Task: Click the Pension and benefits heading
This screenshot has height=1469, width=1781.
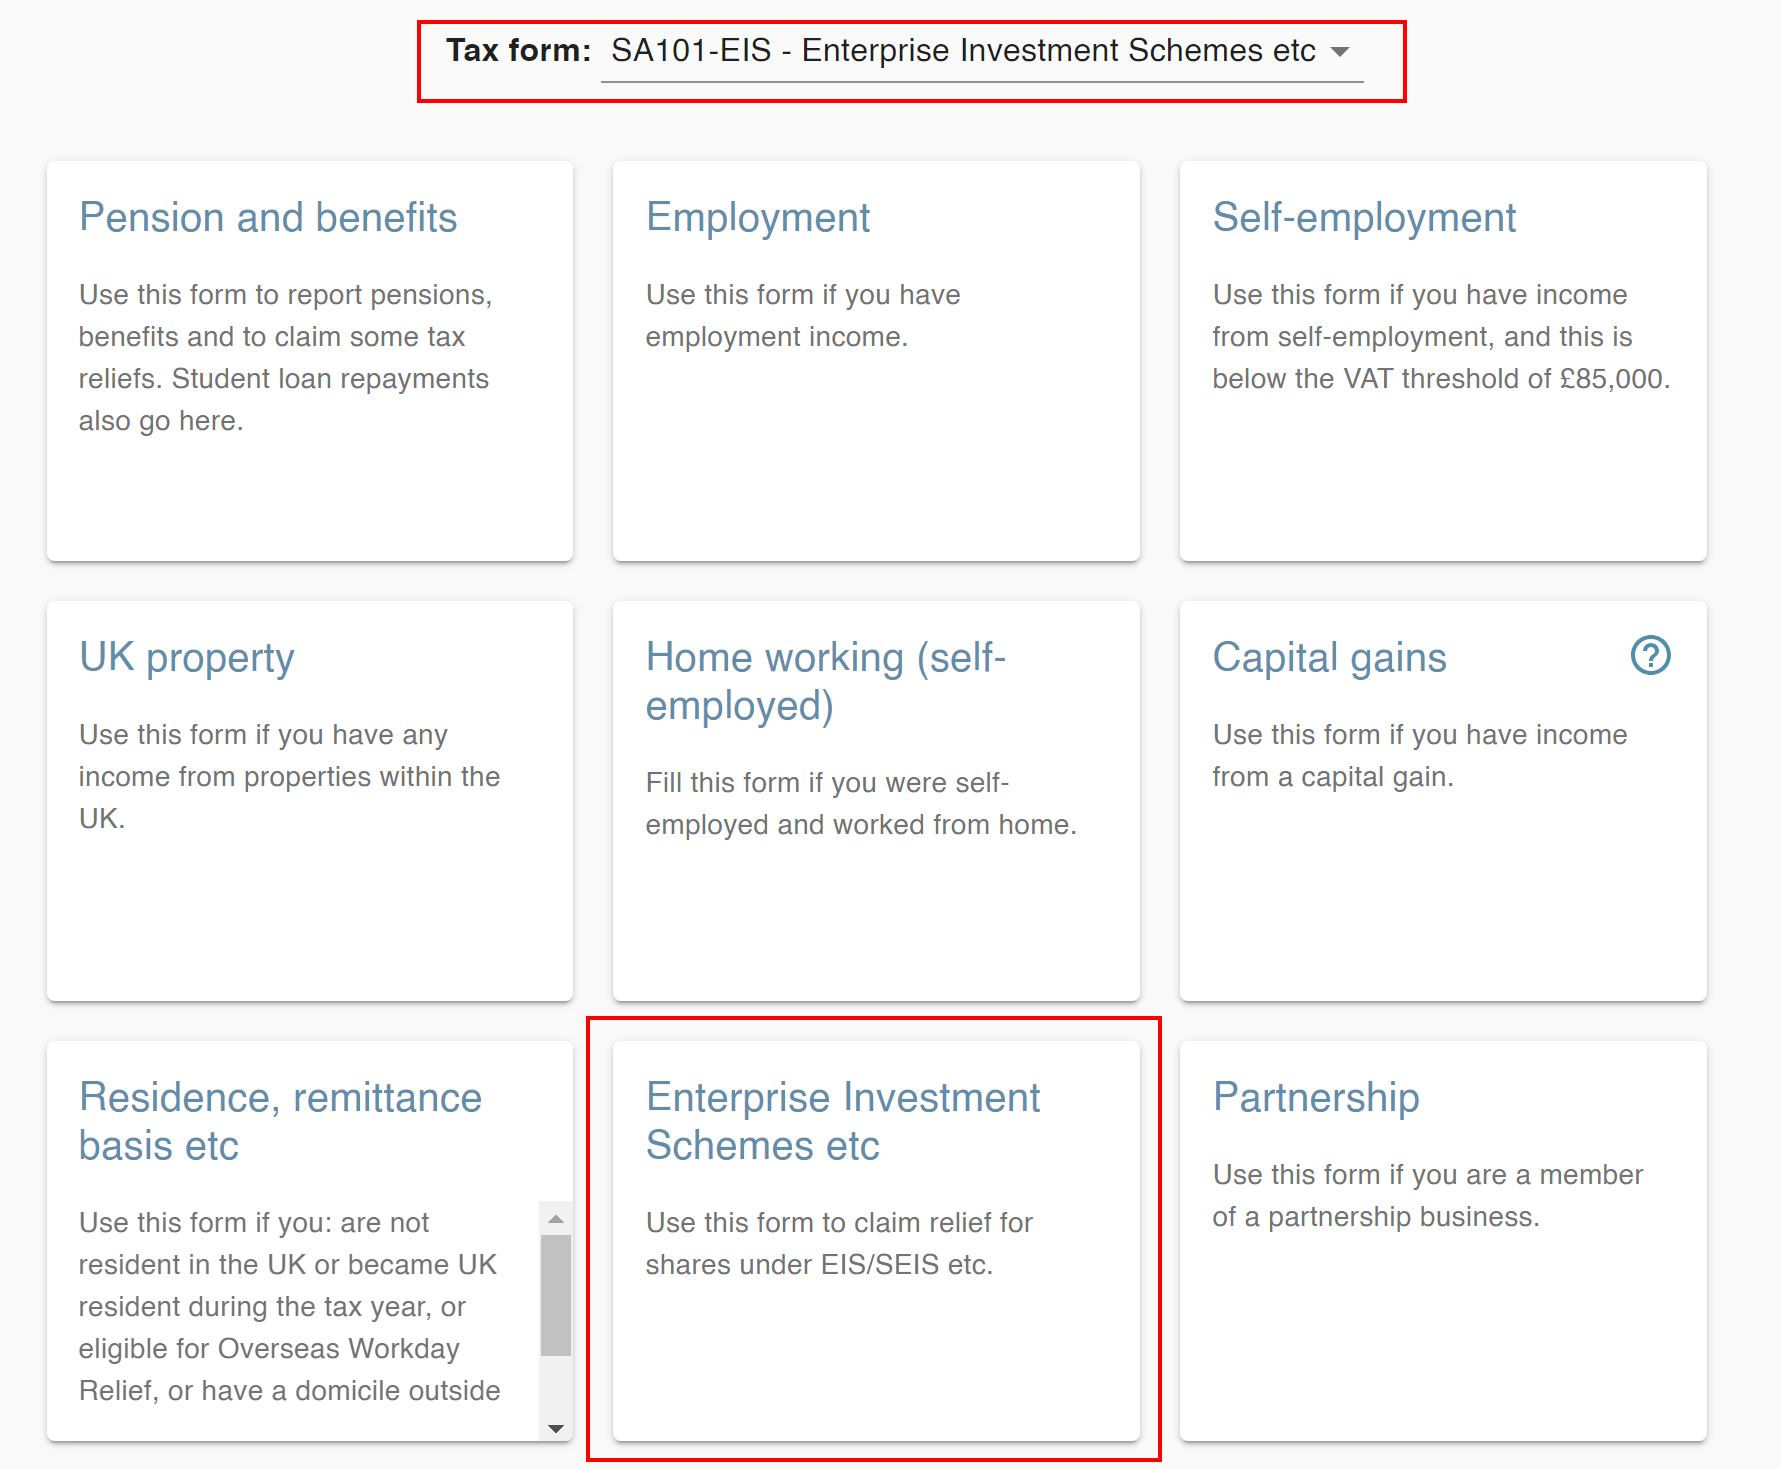Action: [268, 216]
